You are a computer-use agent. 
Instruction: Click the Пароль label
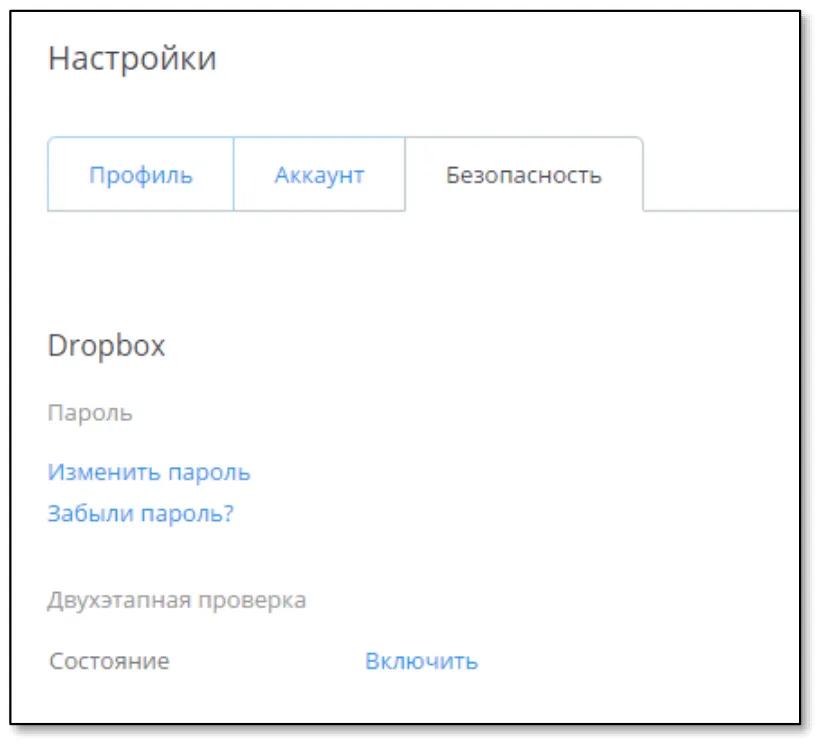coord(90,413)
